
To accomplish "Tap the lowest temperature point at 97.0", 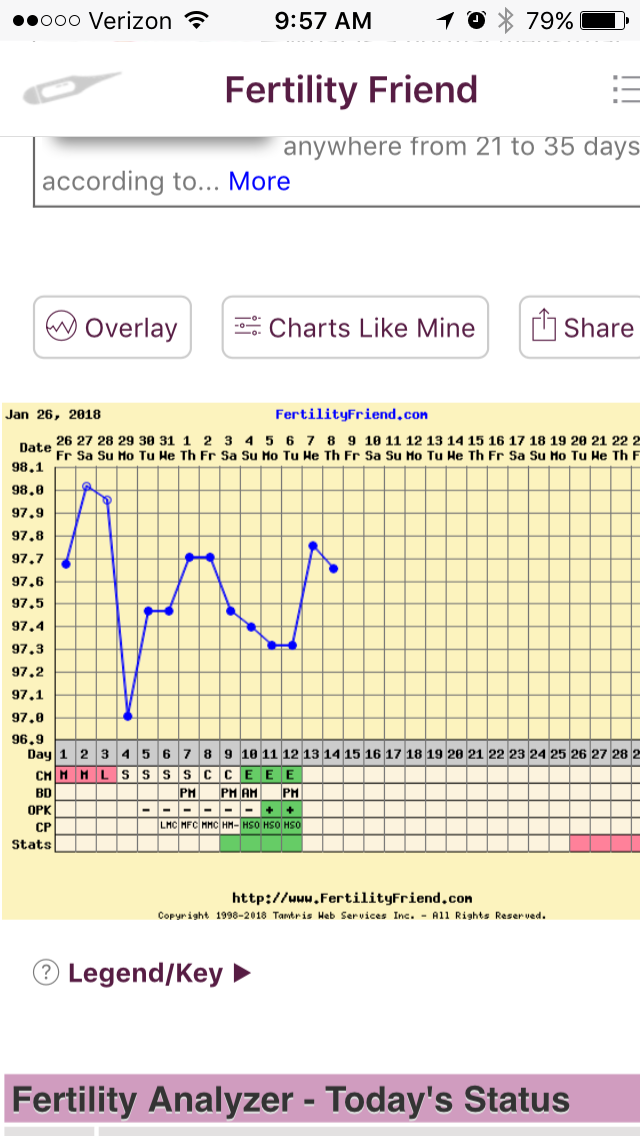I will [128, 716].
